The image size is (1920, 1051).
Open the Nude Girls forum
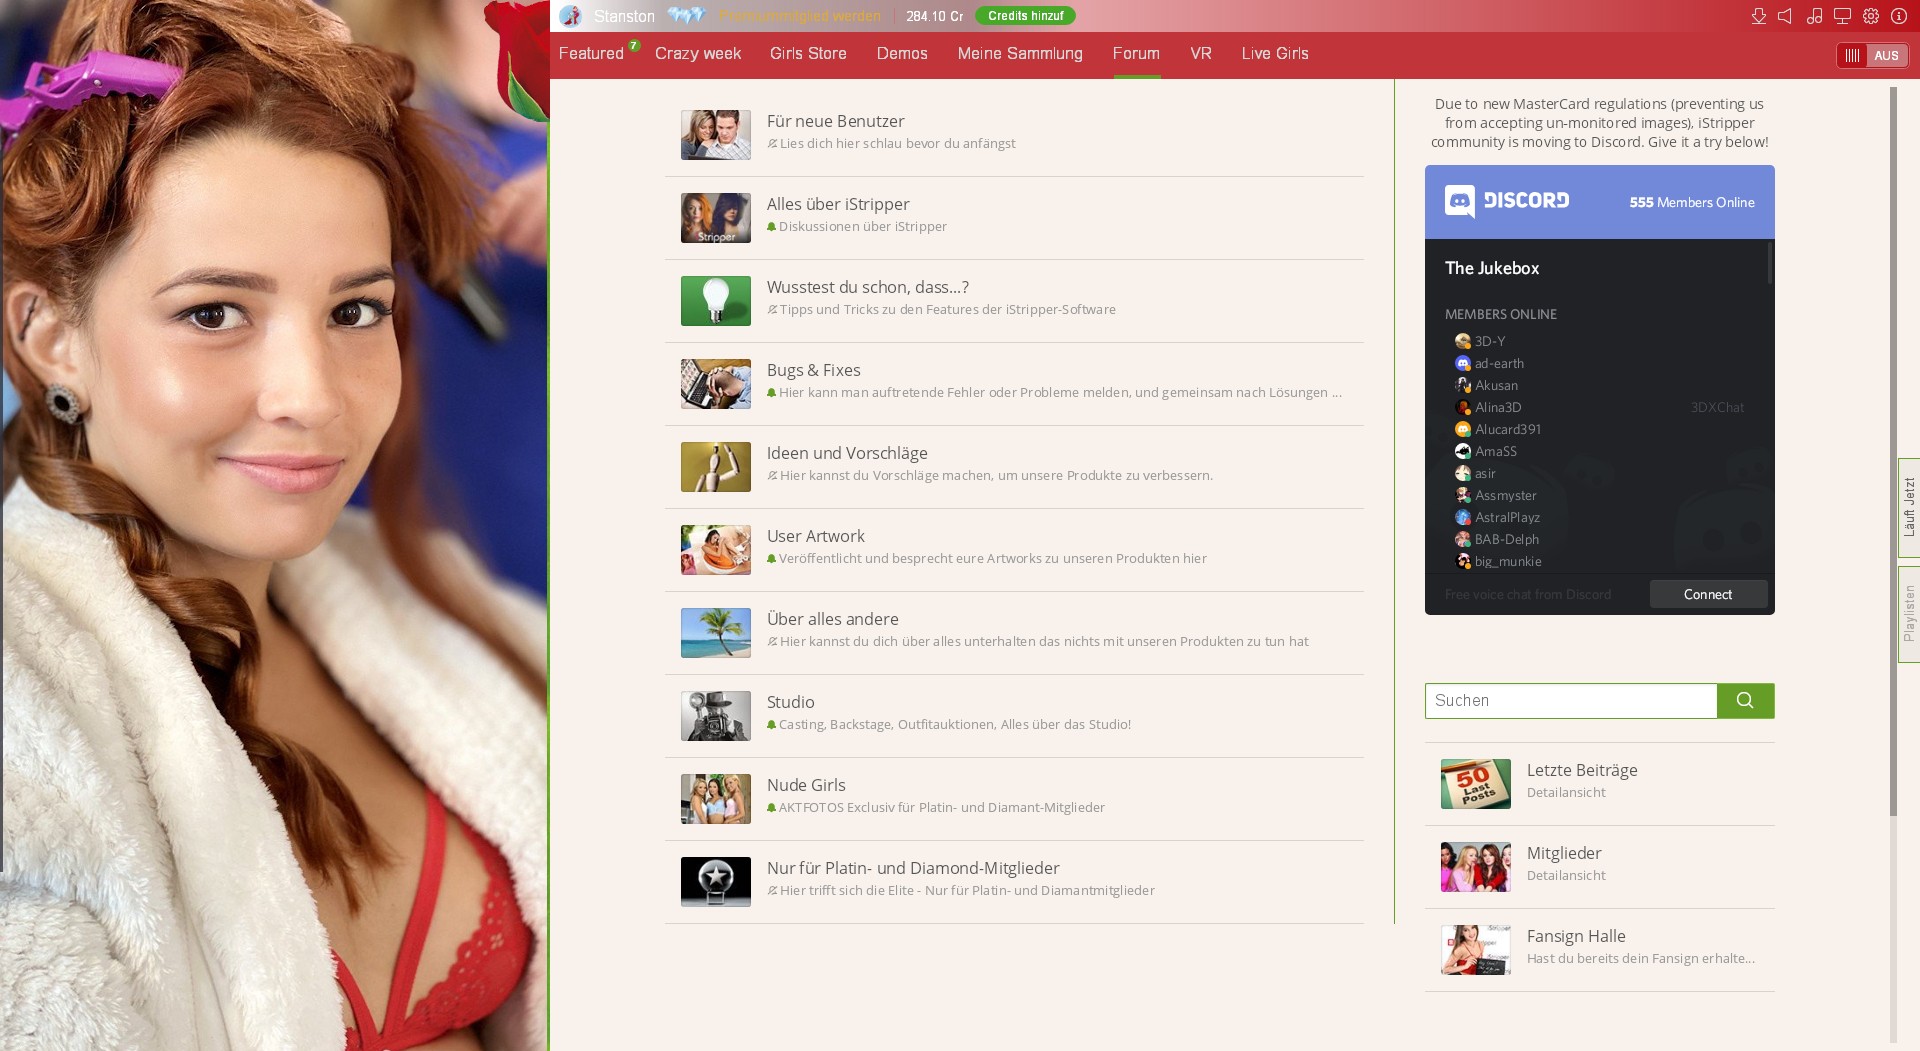pos(1014,799)
